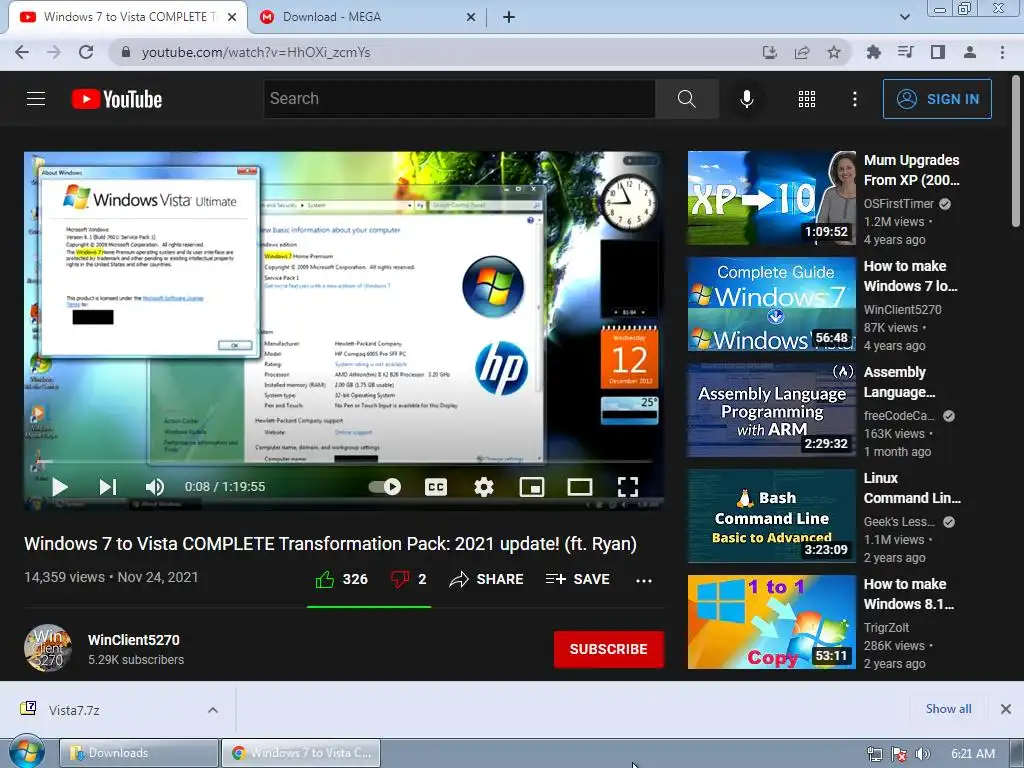
Task: Open the Chrome three-dot menu
Action: (1002, 52)
